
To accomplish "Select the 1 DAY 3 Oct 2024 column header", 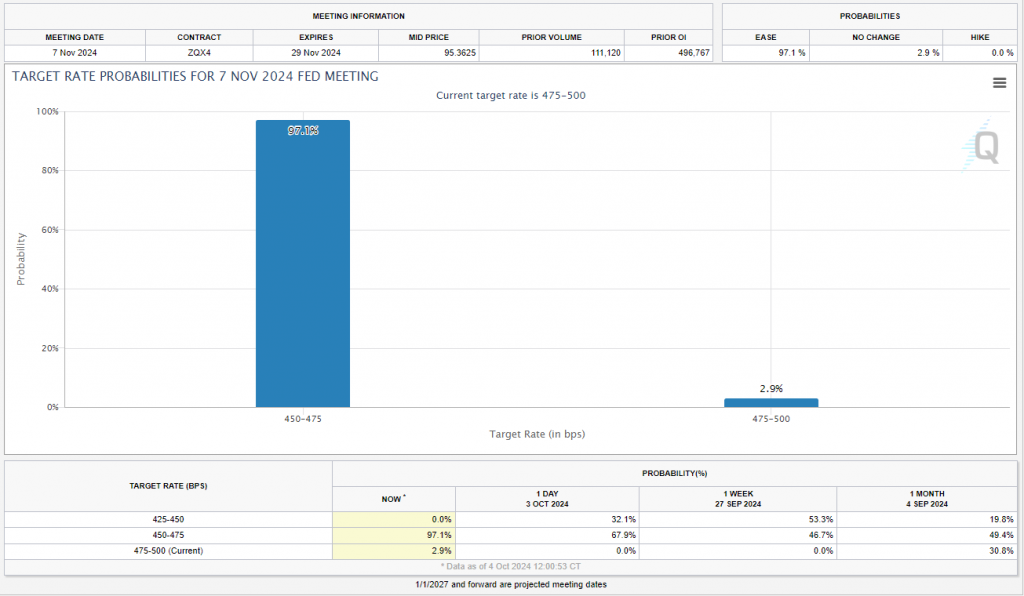I will click(x=547, y=498).
